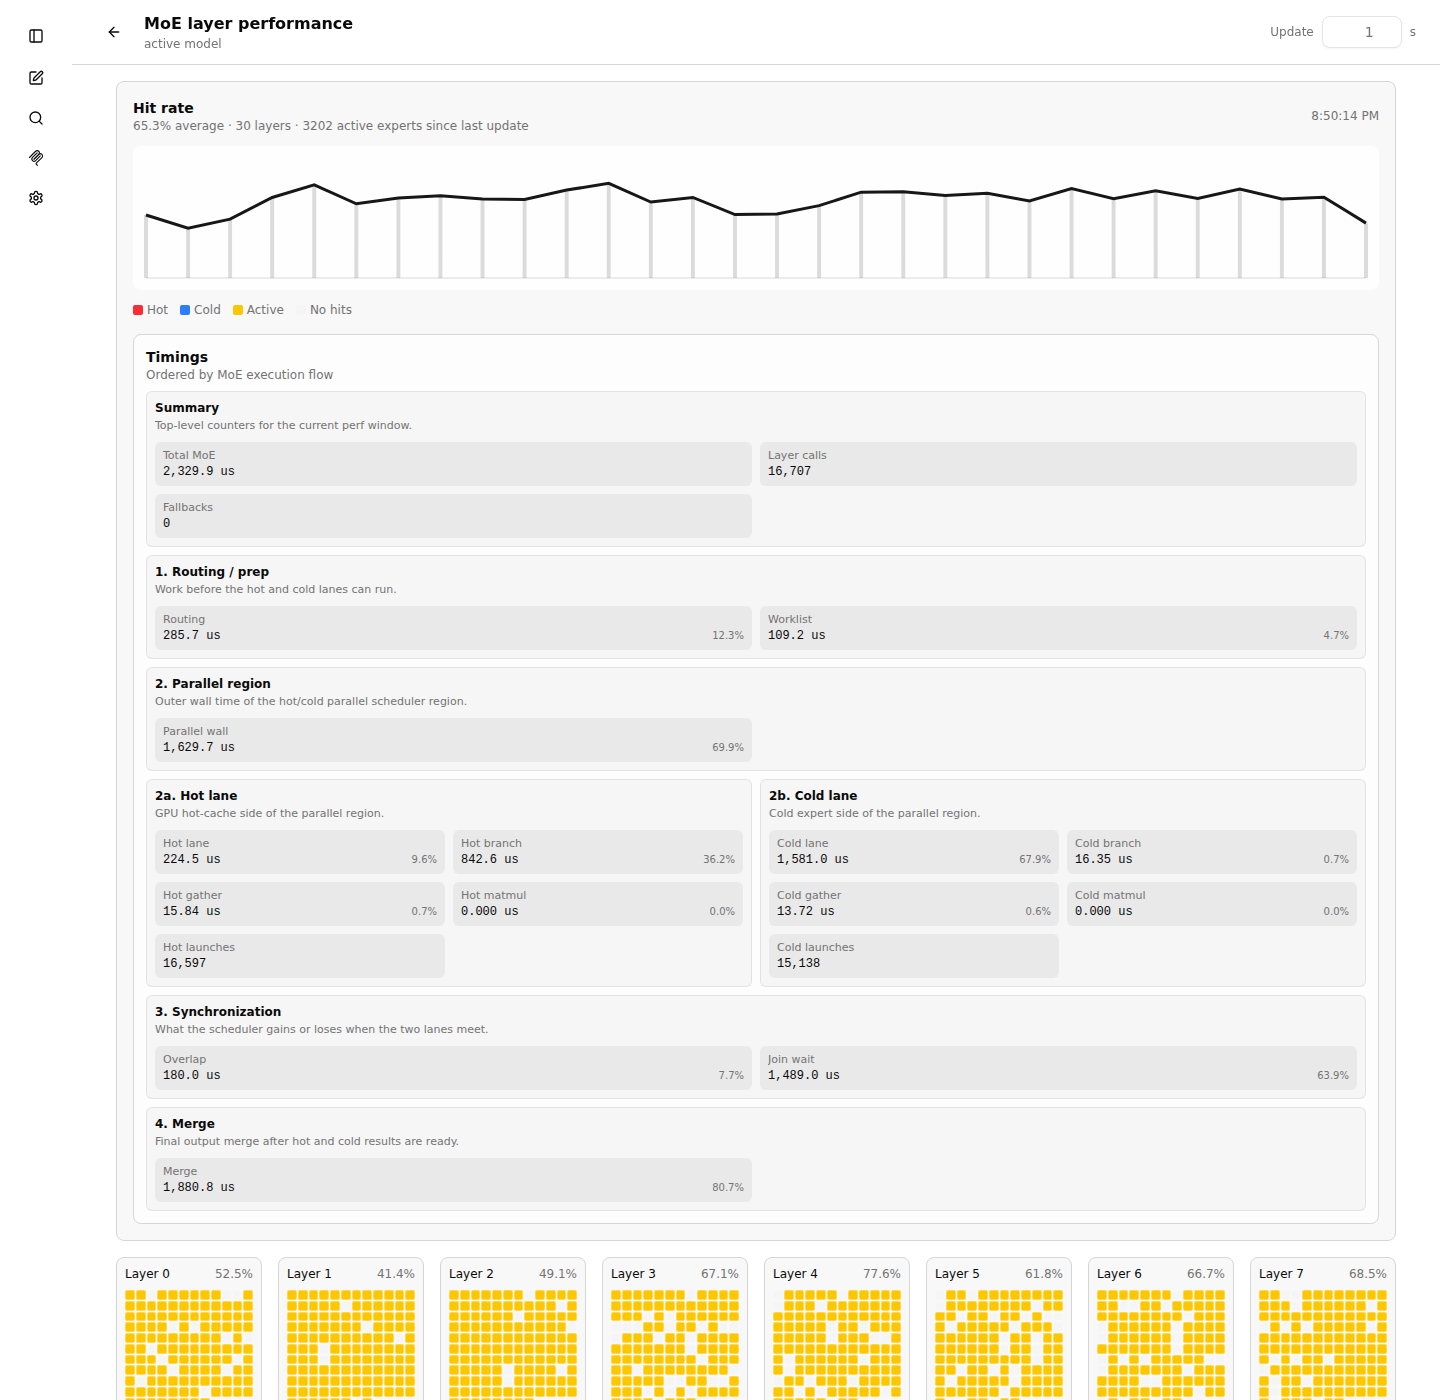Click the 4. Merge heading
The height and width of the screenshot is (1400, 1440).
(185, 1124)
